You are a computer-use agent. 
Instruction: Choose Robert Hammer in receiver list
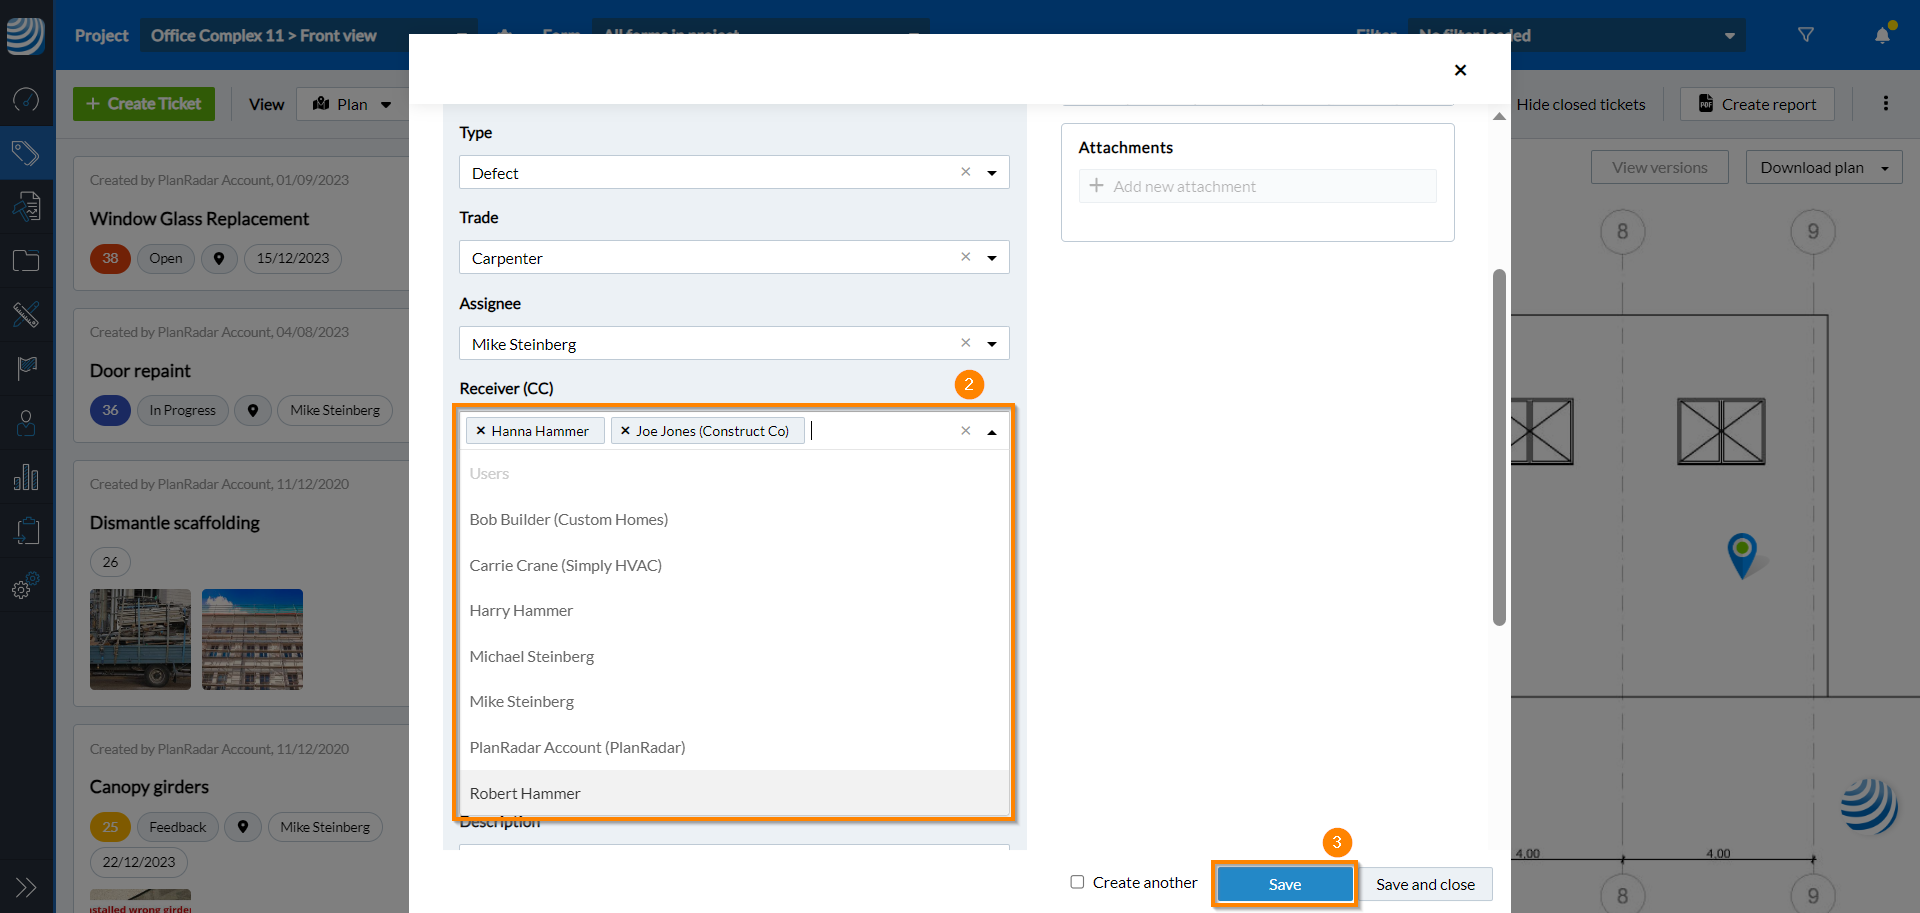point(525,793)
